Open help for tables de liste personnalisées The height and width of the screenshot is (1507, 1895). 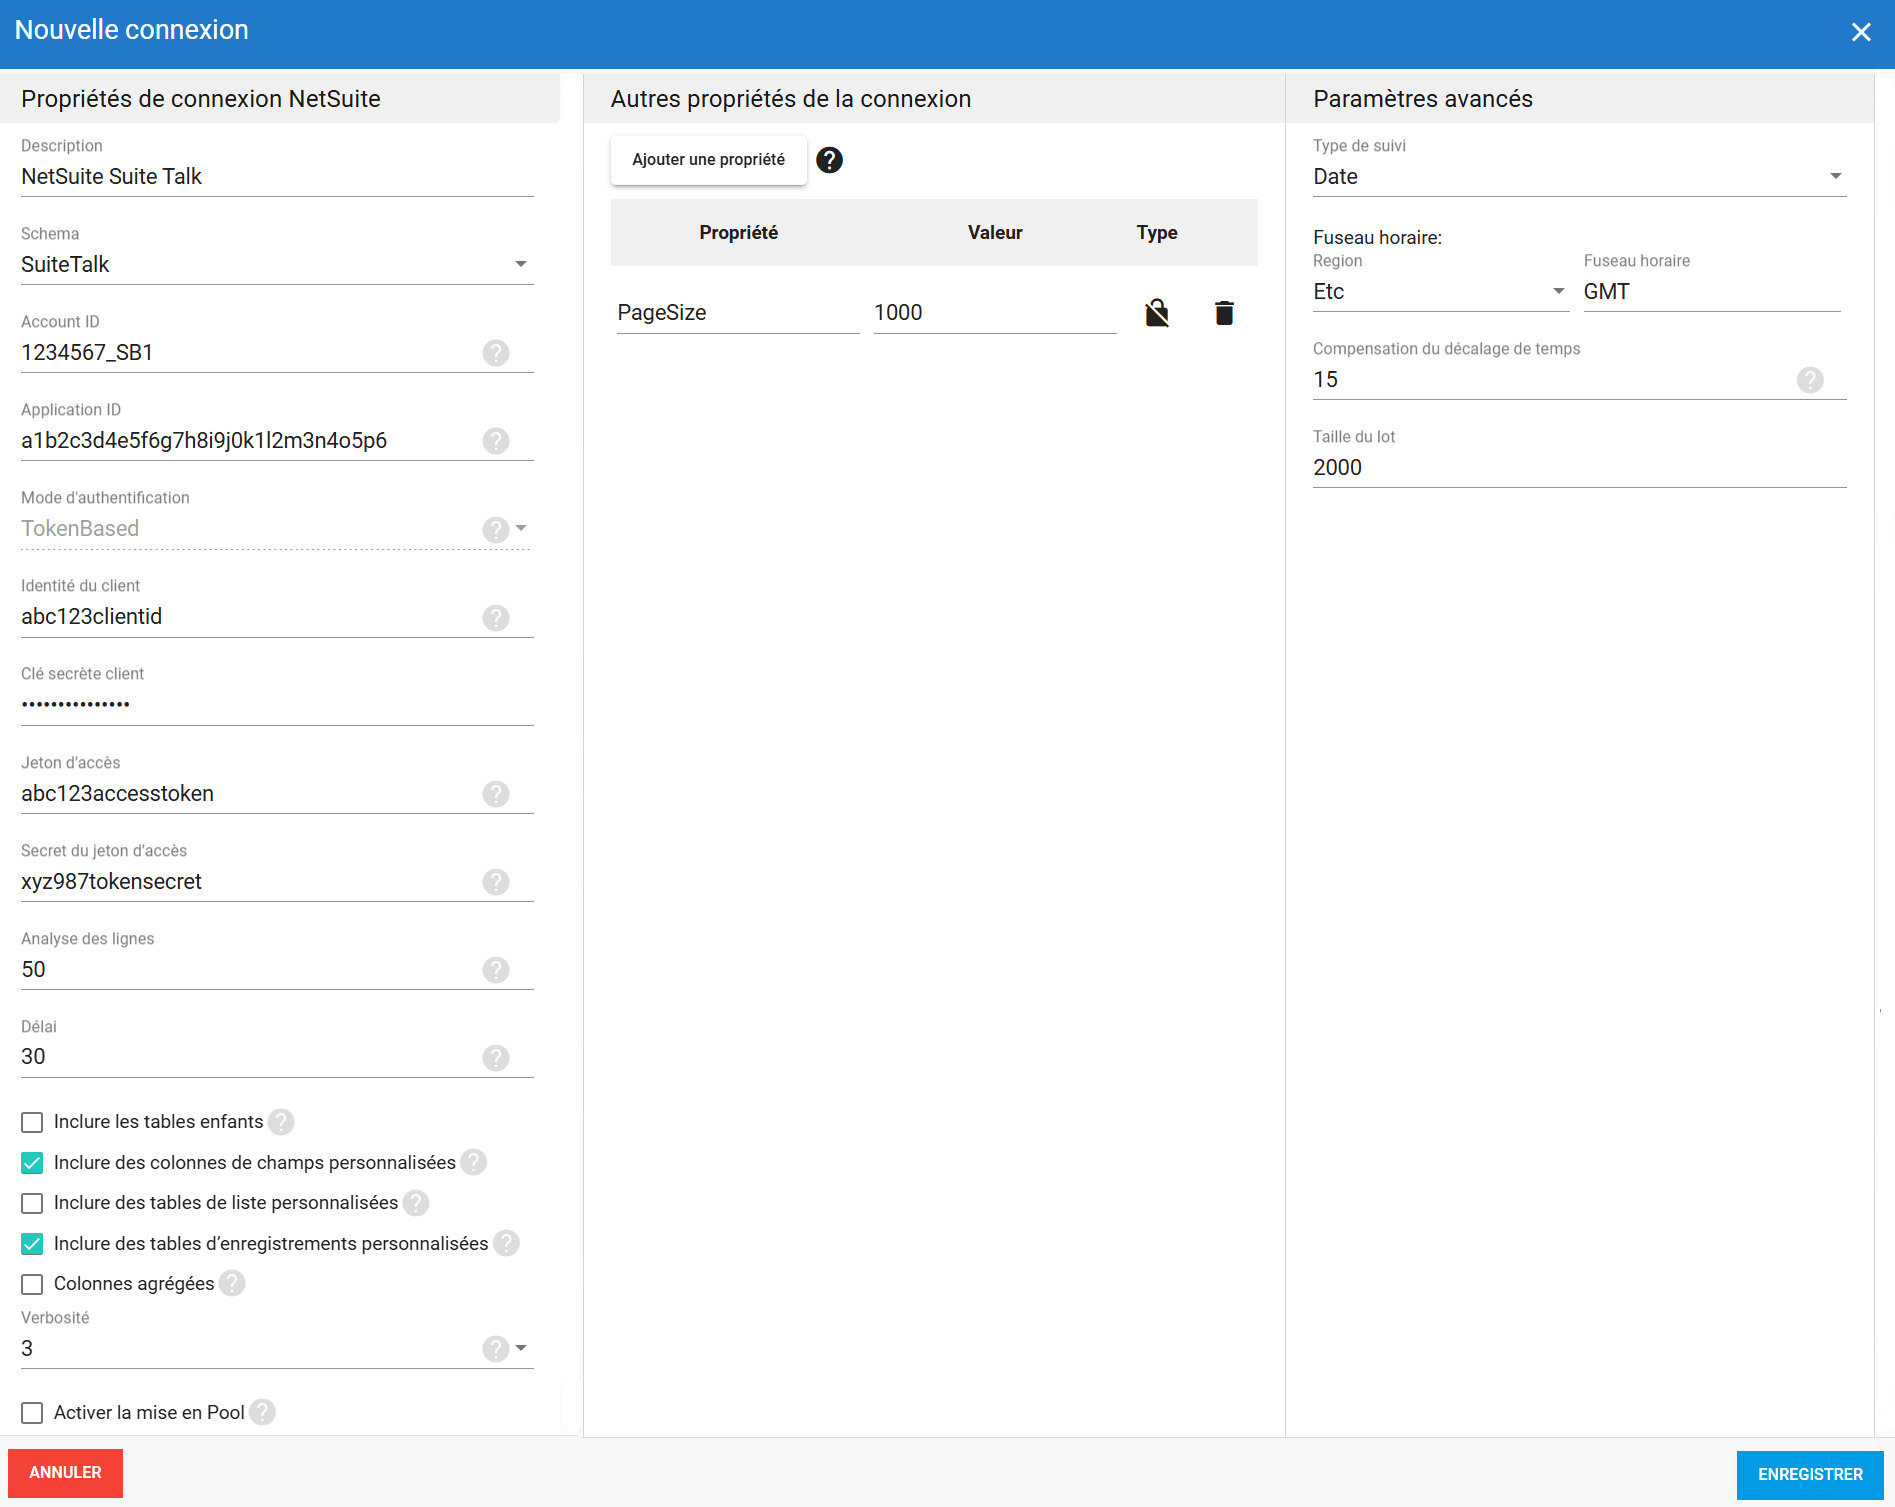click(416, 1203)
